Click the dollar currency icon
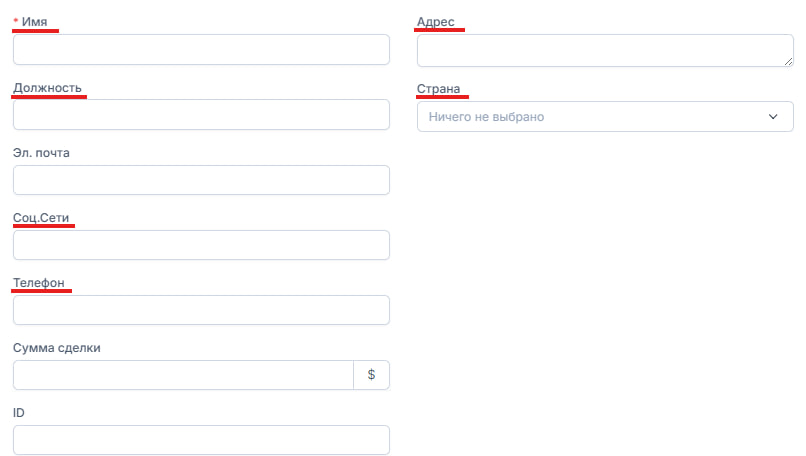Screen dimensions: 806x456 tap(371, 374)
